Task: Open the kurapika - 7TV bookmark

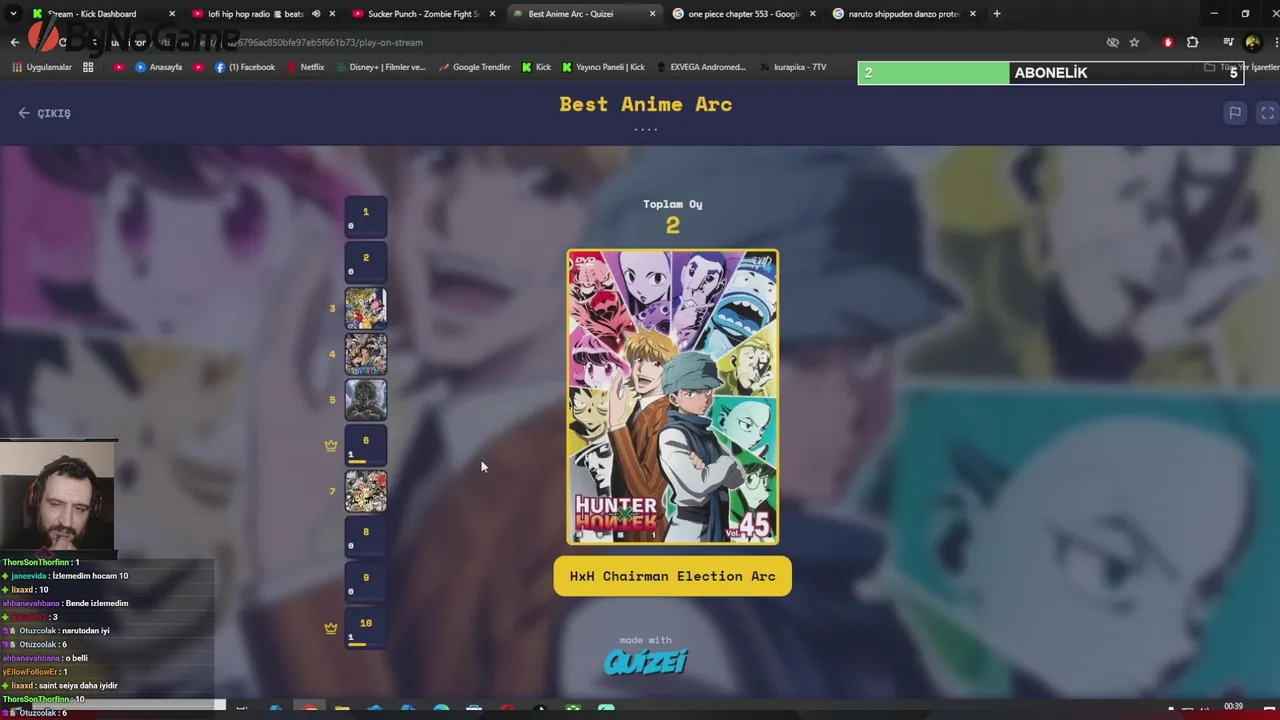Action: (x=794, y=67)
